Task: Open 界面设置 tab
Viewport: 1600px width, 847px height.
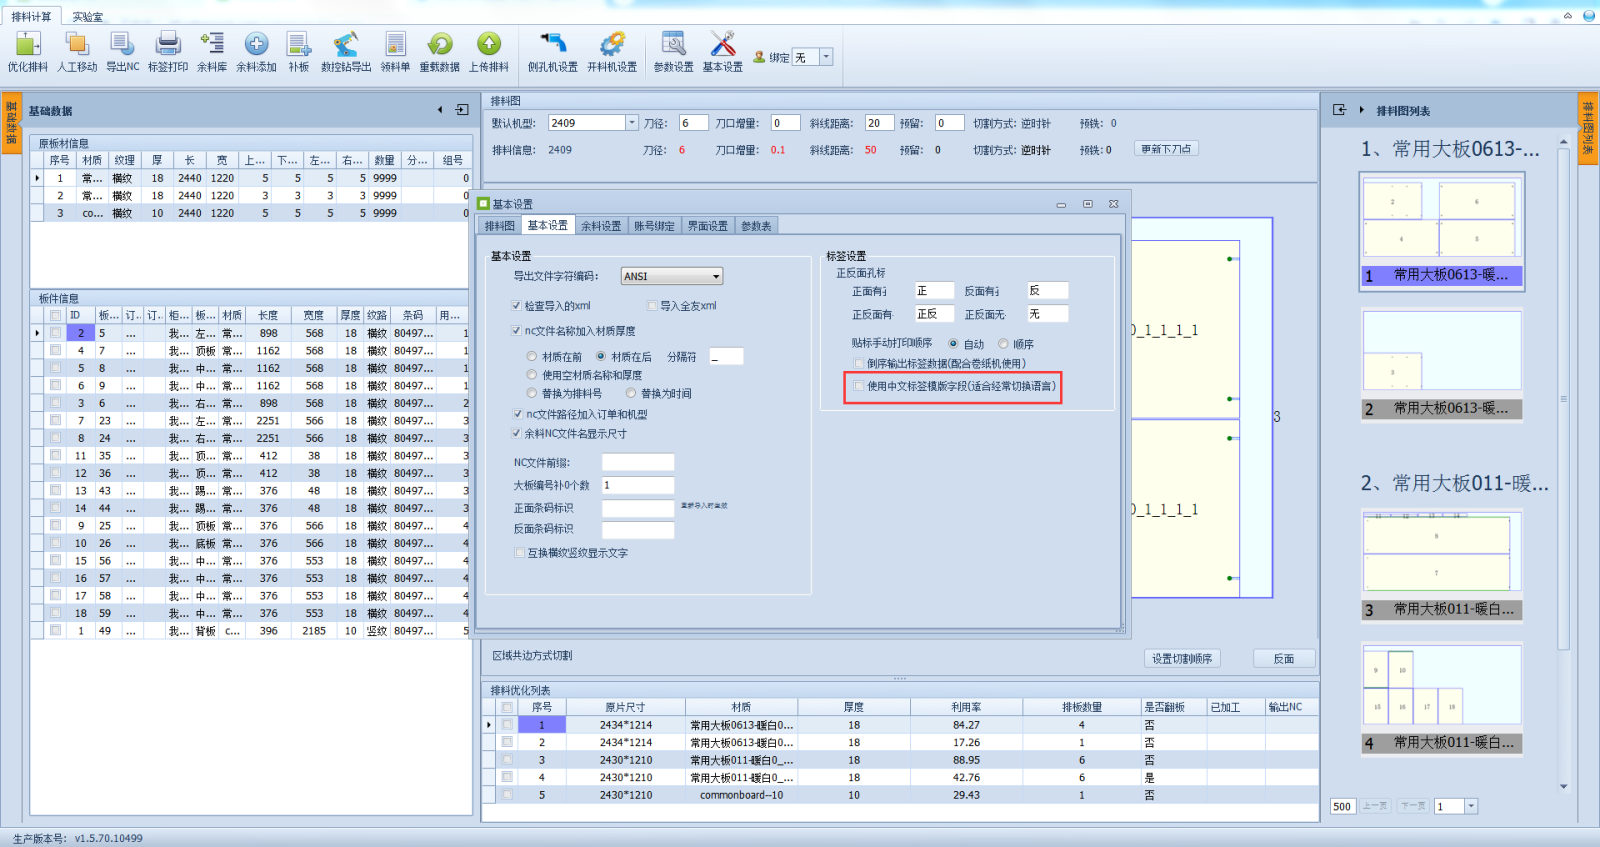Action: [707, 226]
